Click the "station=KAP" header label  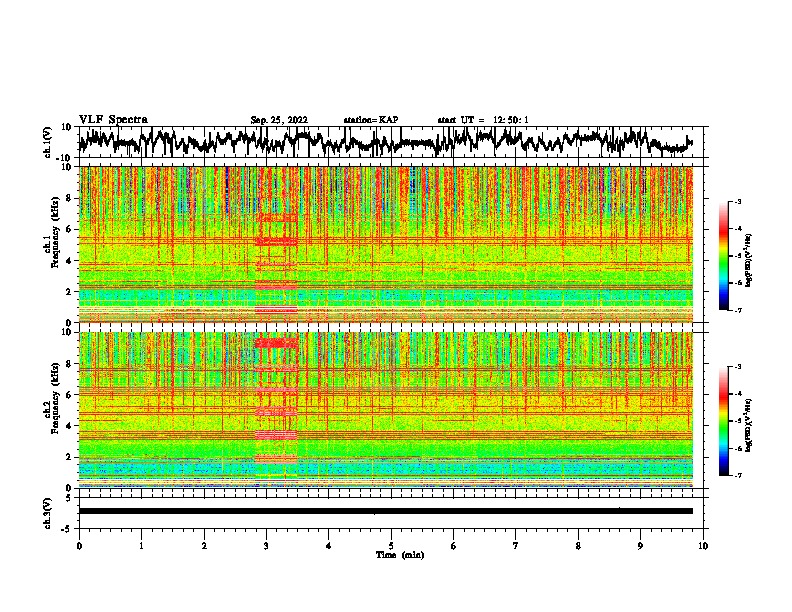[x=371, y=120]
